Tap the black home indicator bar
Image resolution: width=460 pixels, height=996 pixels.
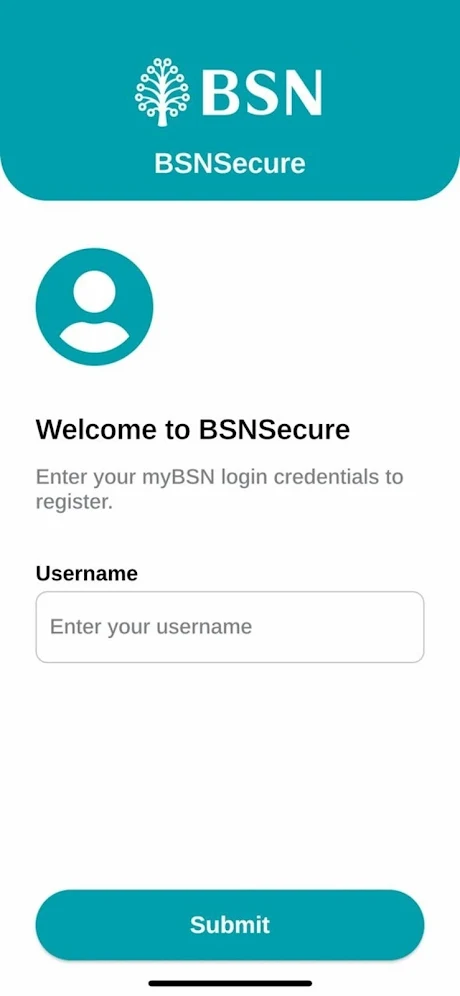point(230,983)
